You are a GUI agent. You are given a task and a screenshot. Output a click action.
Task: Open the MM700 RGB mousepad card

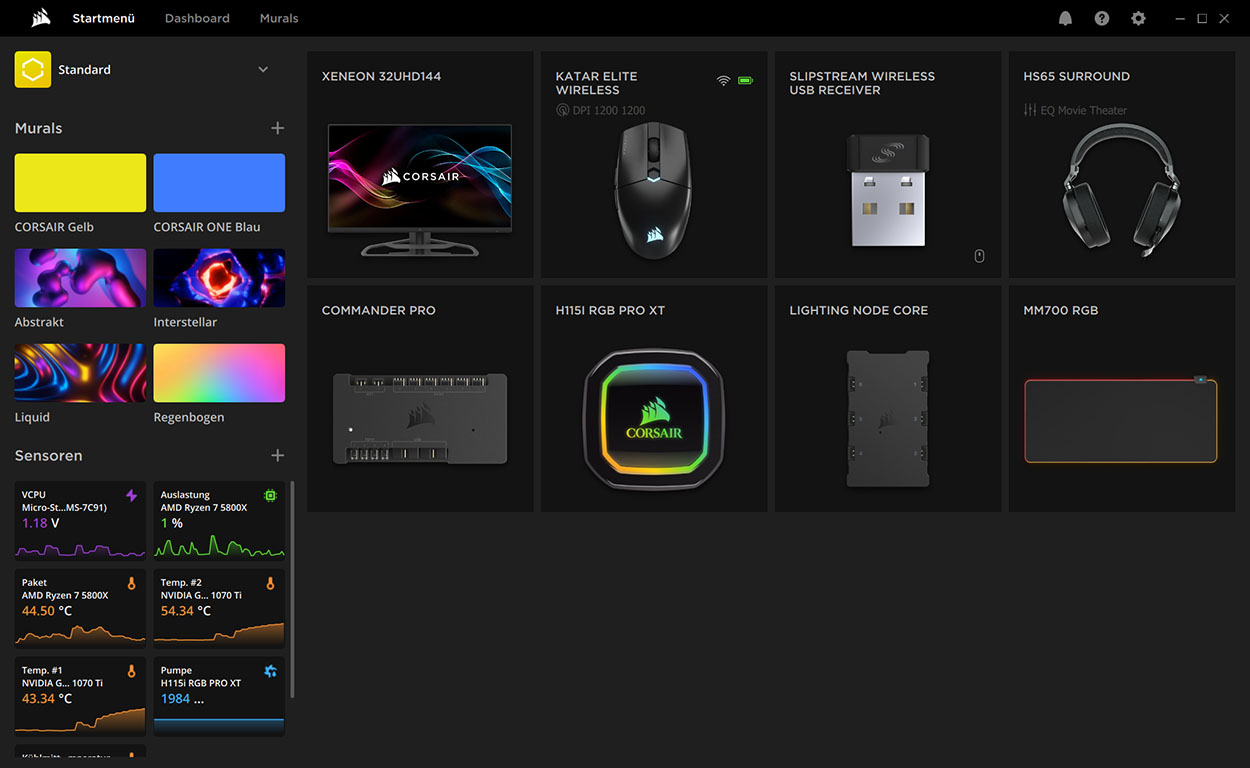coord(1122,399)
